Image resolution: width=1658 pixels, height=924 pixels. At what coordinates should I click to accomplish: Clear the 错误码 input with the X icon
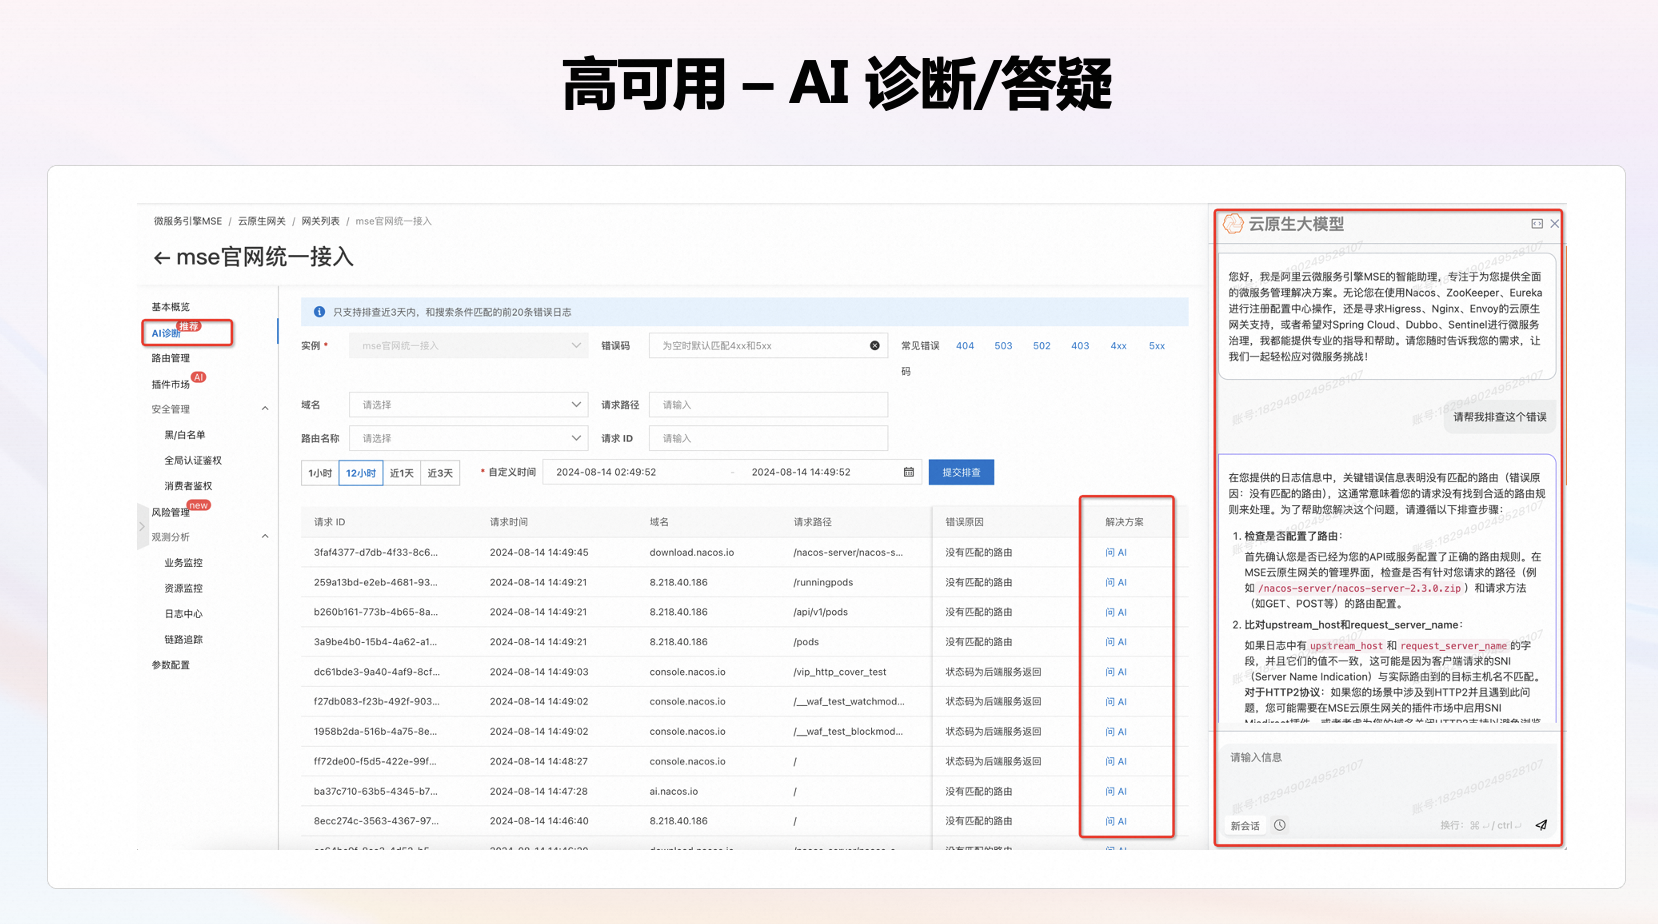coord(875,346)
